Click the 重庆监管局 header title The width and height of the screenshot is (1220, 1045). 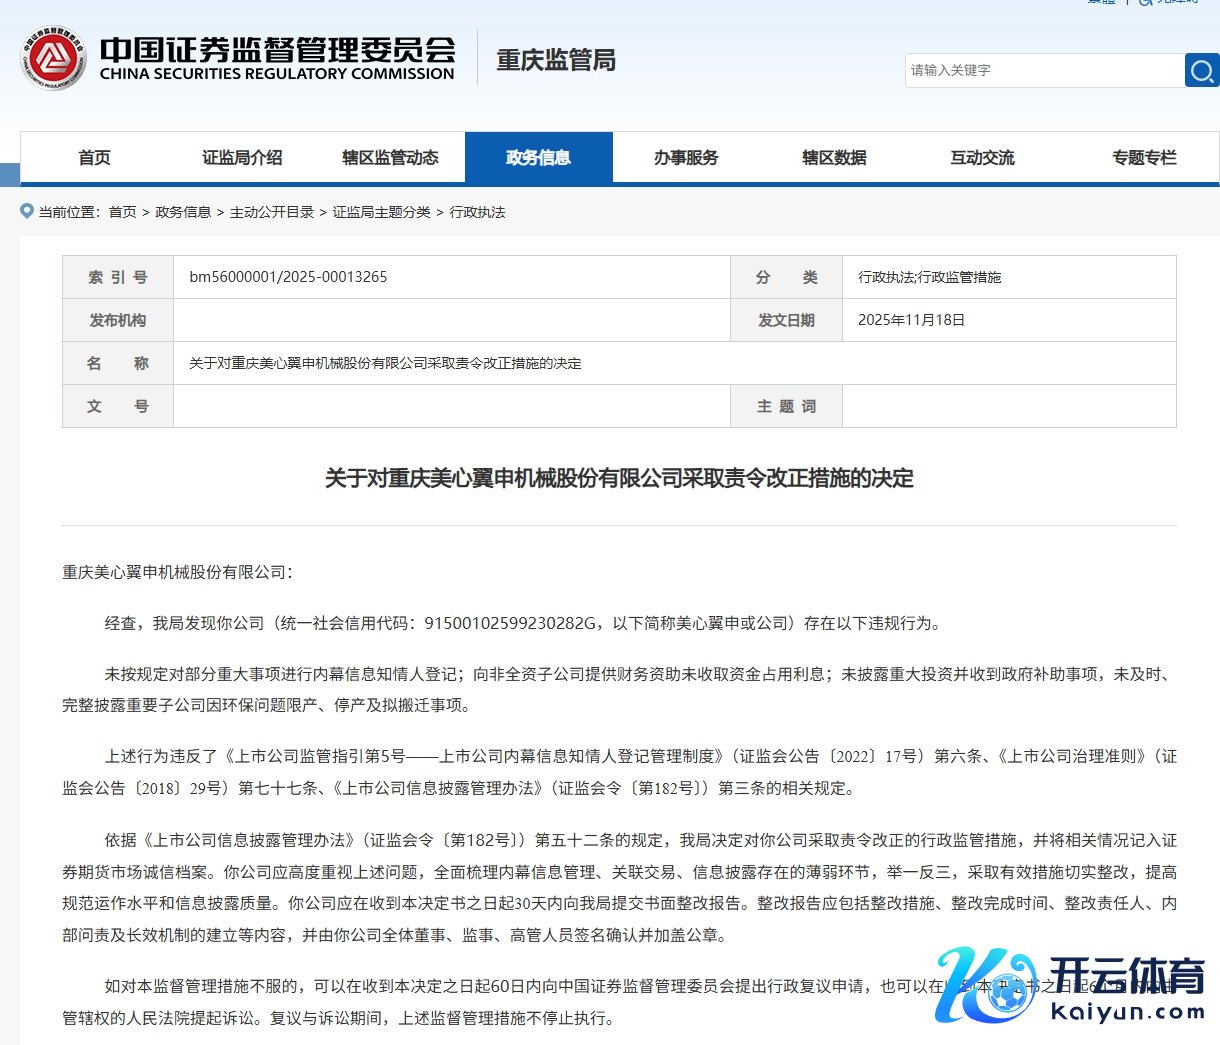pos(556,60)
